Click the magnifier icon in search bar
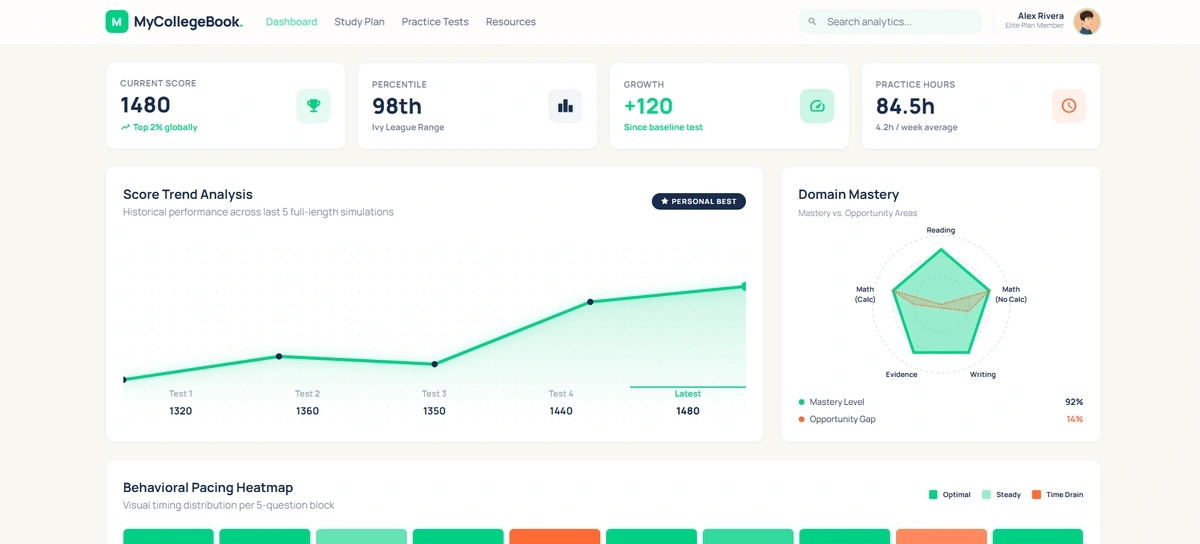The height and width of the screenshot is (544, 1200). pyautogui.click(x=812, y=22)
